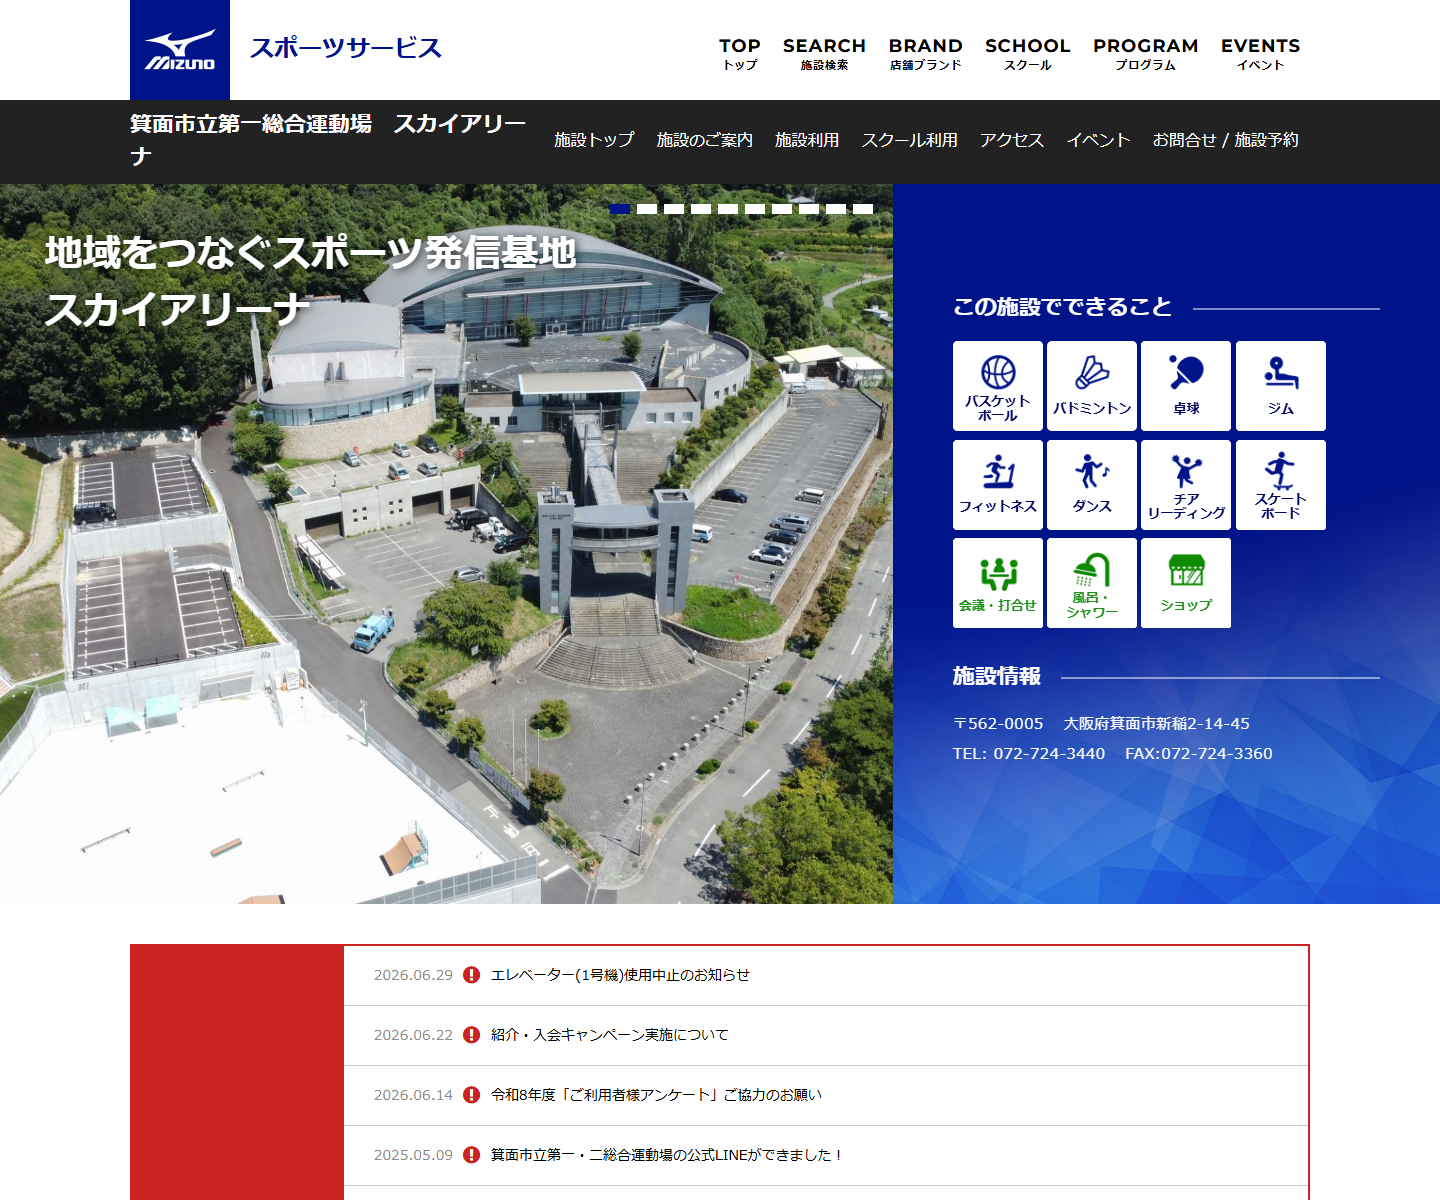Open the 会議・打合せ meeting icon
Screen dimensions: 1440x1200
[x=998, y=583]
